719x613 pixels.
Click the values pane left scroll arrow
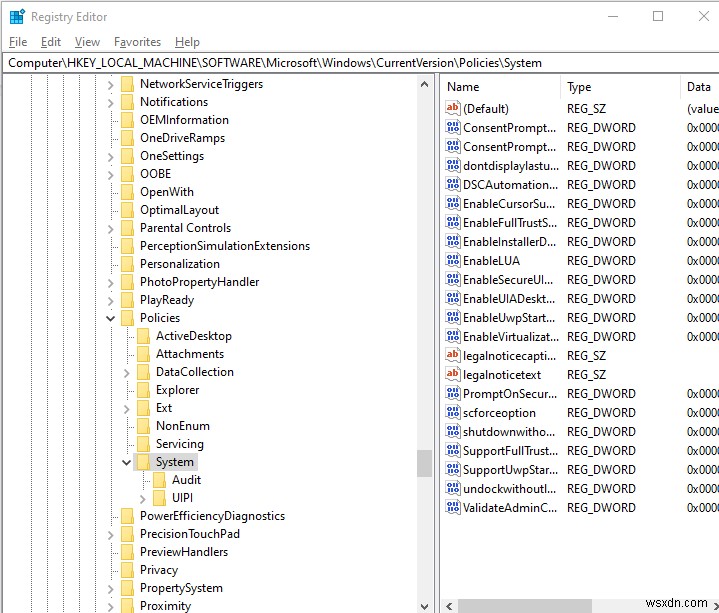(449, 606)
